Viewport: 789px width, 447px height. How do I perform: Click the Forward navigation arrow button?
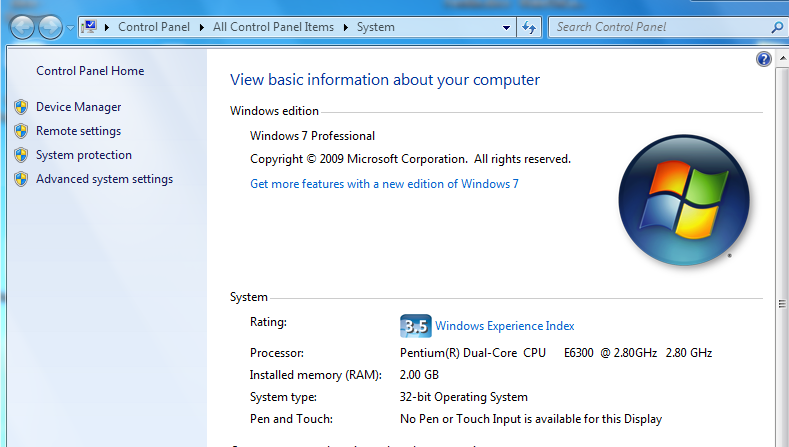click(49, 27)
